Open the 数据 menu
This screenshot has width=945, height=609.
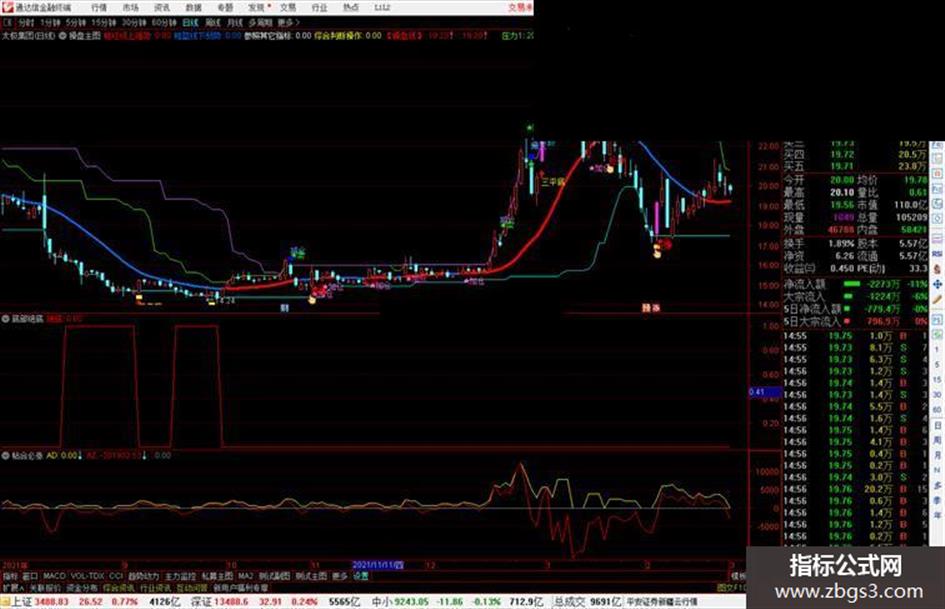click(x=193, y=8)
